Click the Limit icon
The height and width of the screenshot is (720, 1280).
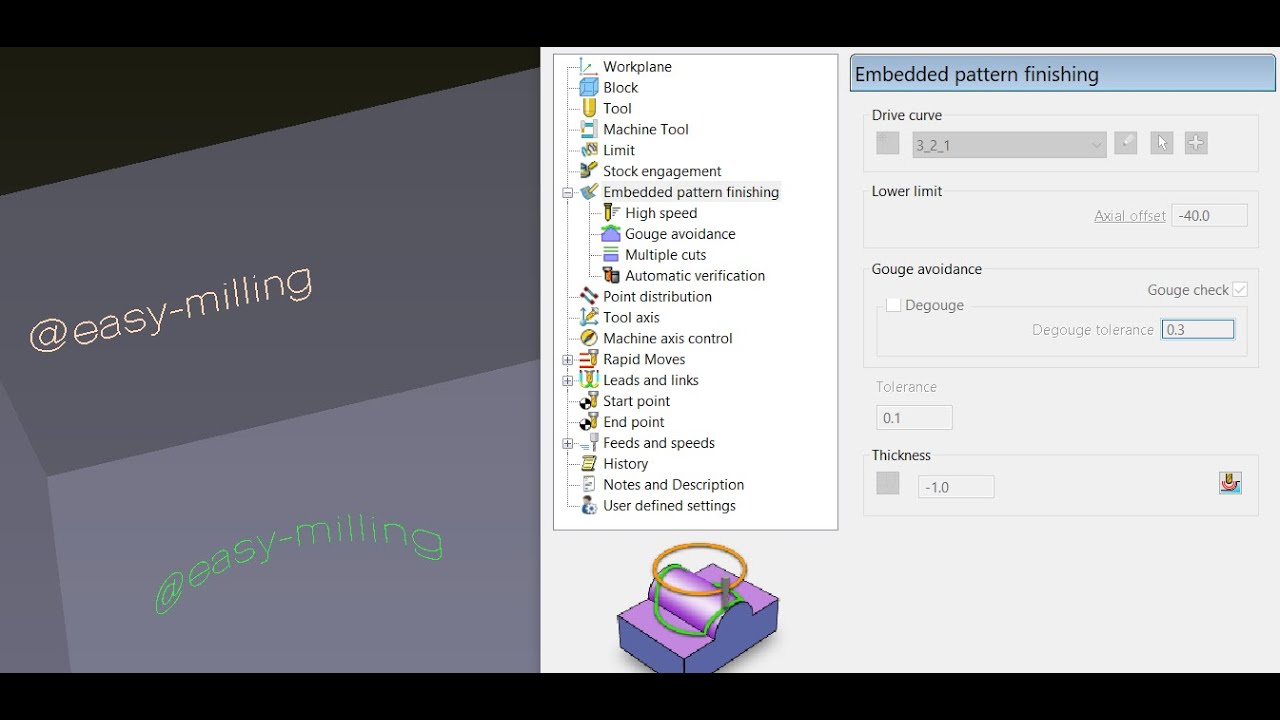tap(589, 150)
